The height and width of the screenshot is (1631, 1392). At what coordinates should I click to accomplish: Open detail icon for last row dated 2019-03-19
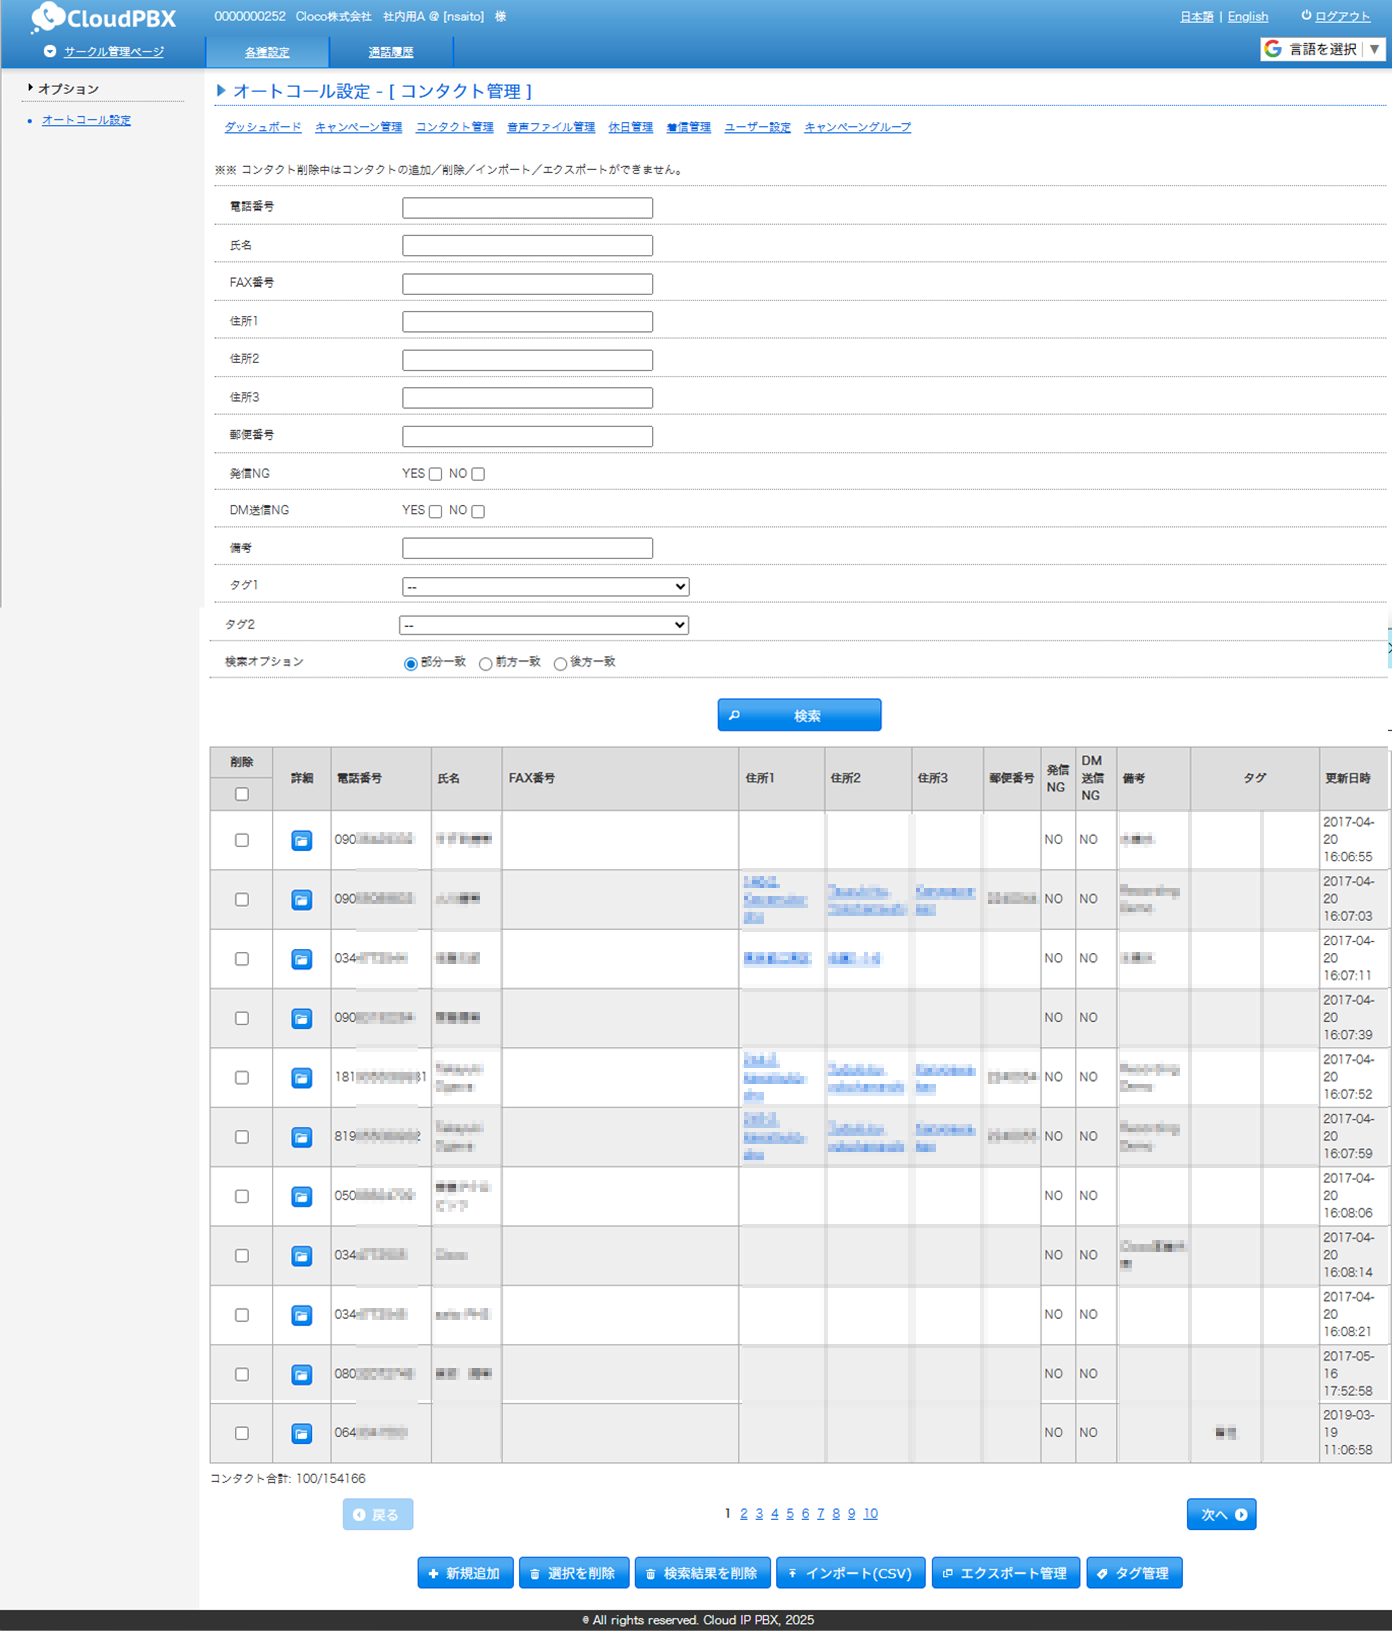pos(301,1434)
